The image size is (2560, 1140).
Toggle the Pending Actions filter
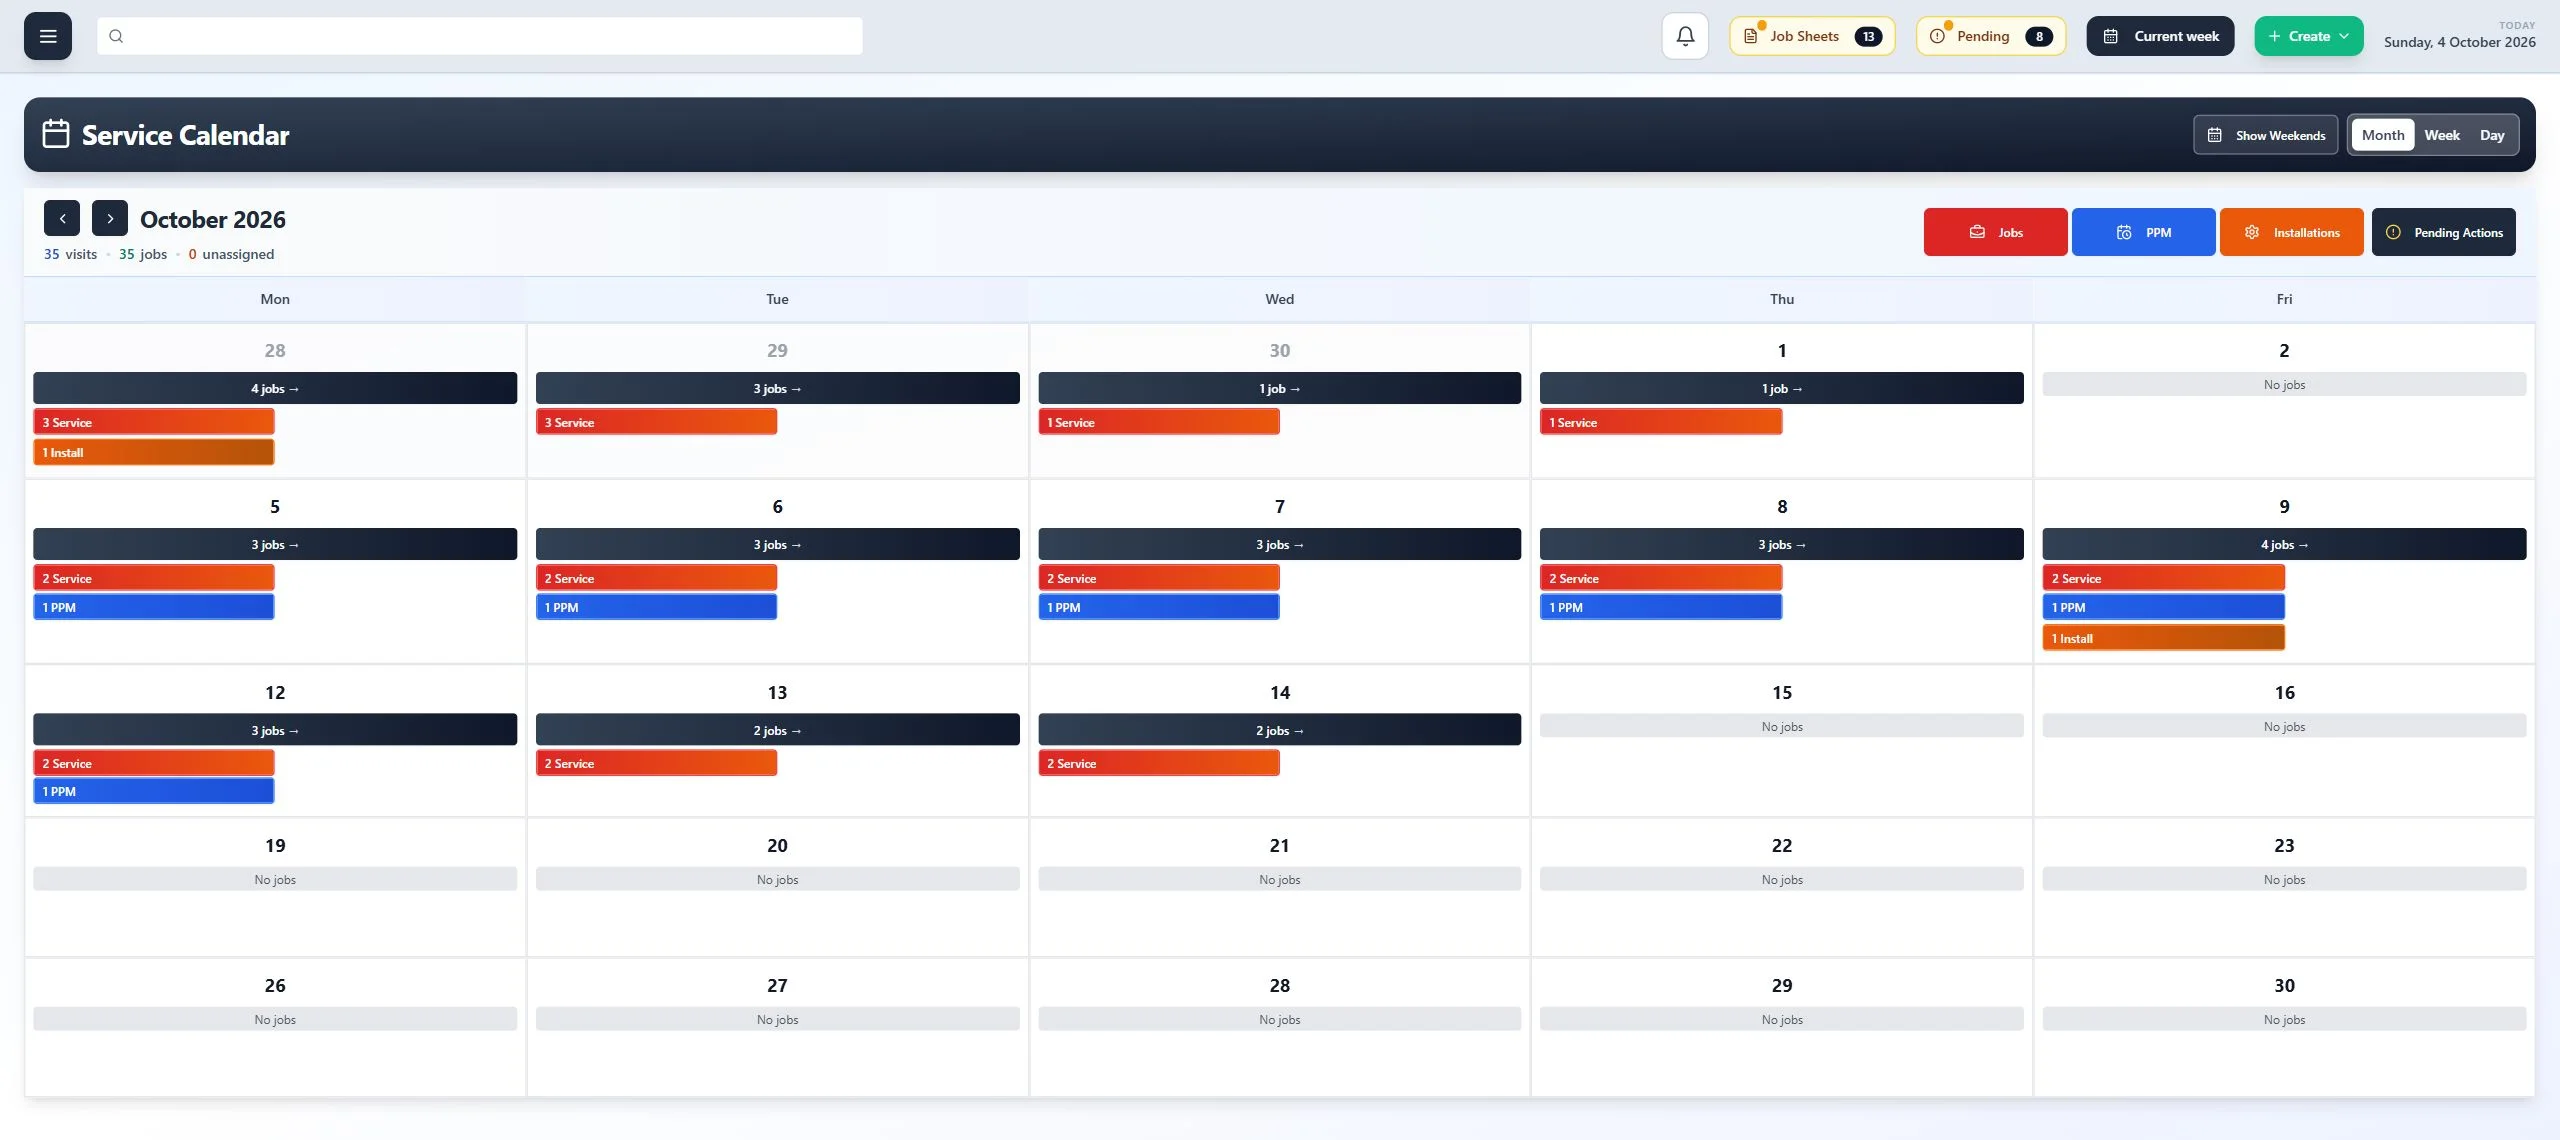point(2443,232)
